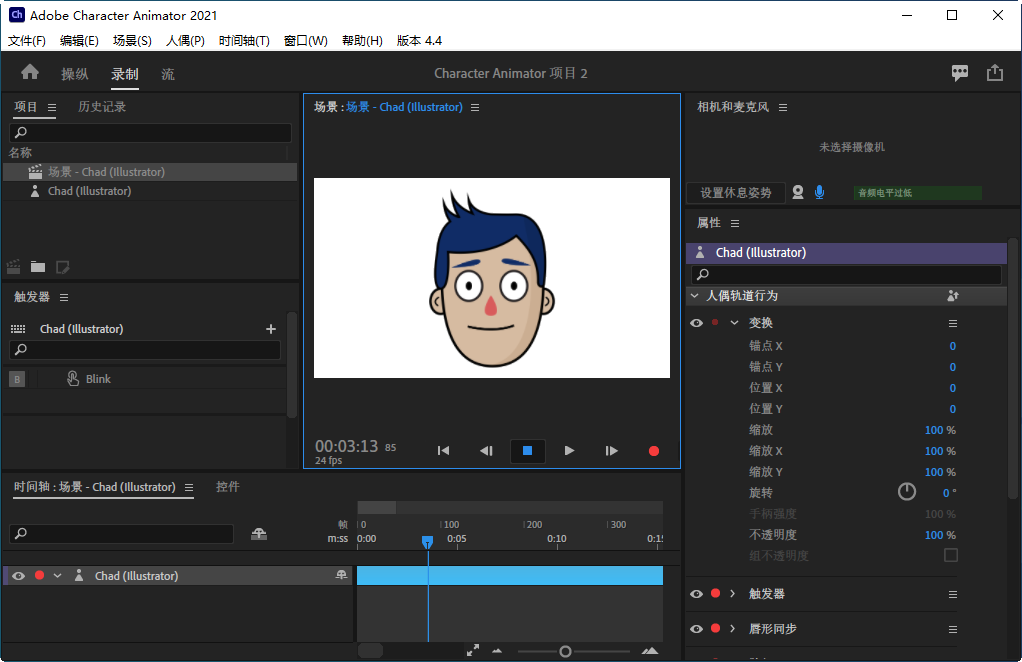Open the scene Chad link in scene header
Viewport: 1022px width, 662px height.
tap(420, 107)
